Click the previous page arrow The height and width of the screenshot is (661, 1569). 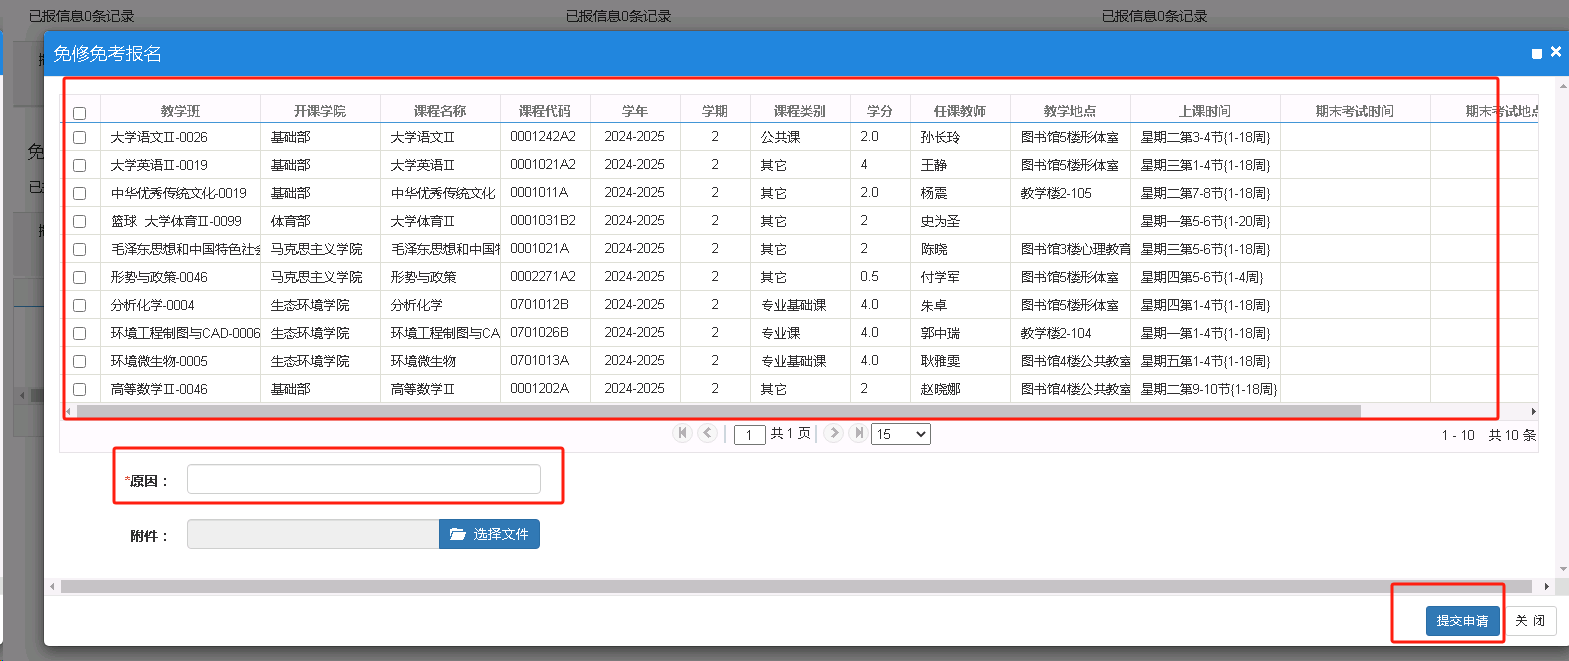click(708, 433)
